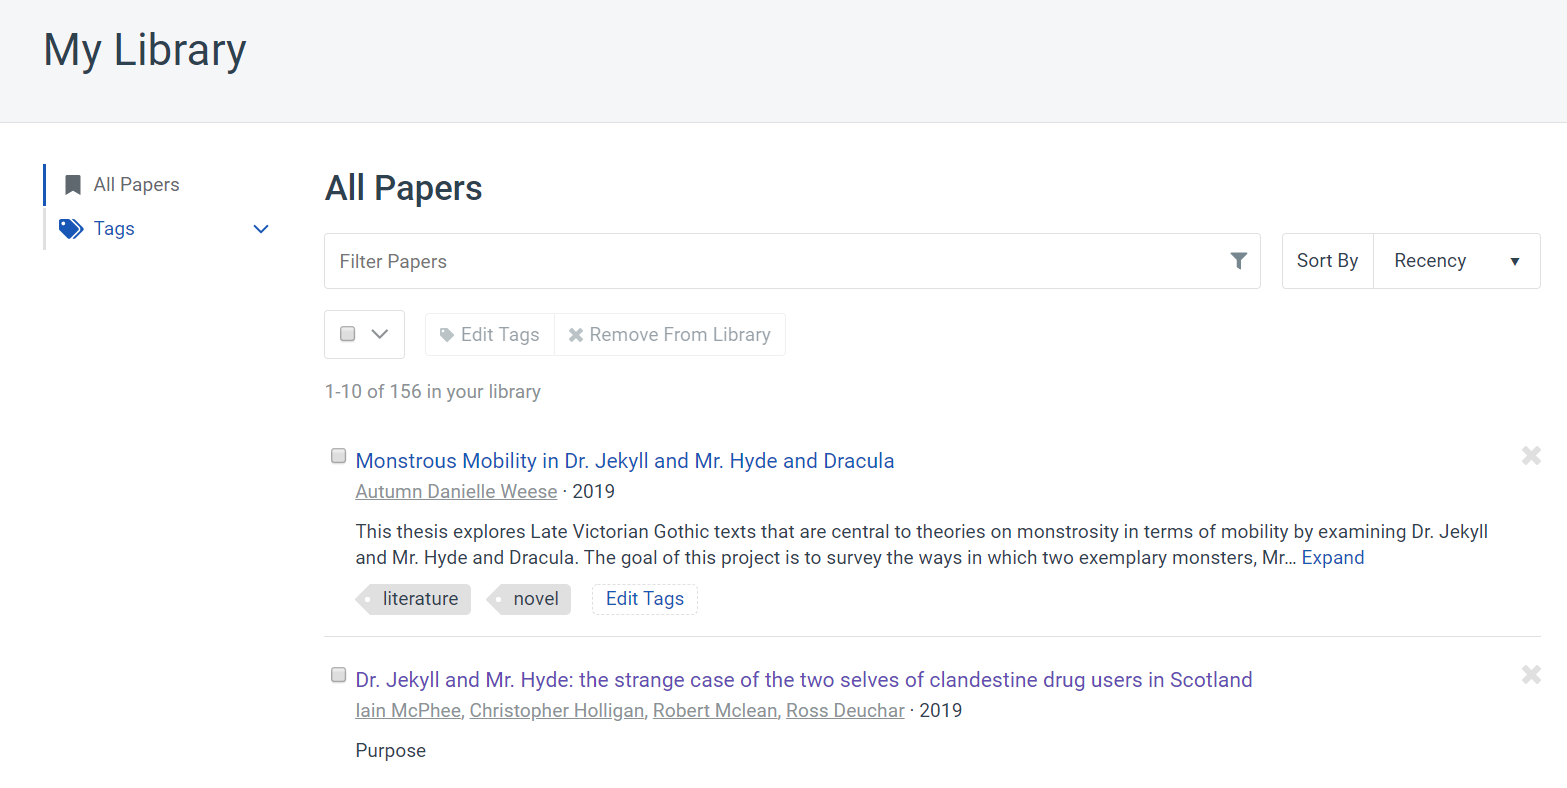Click the literature tag chip
The width and height of the screenshot is (1567, 788).
(x=415, y=599)
